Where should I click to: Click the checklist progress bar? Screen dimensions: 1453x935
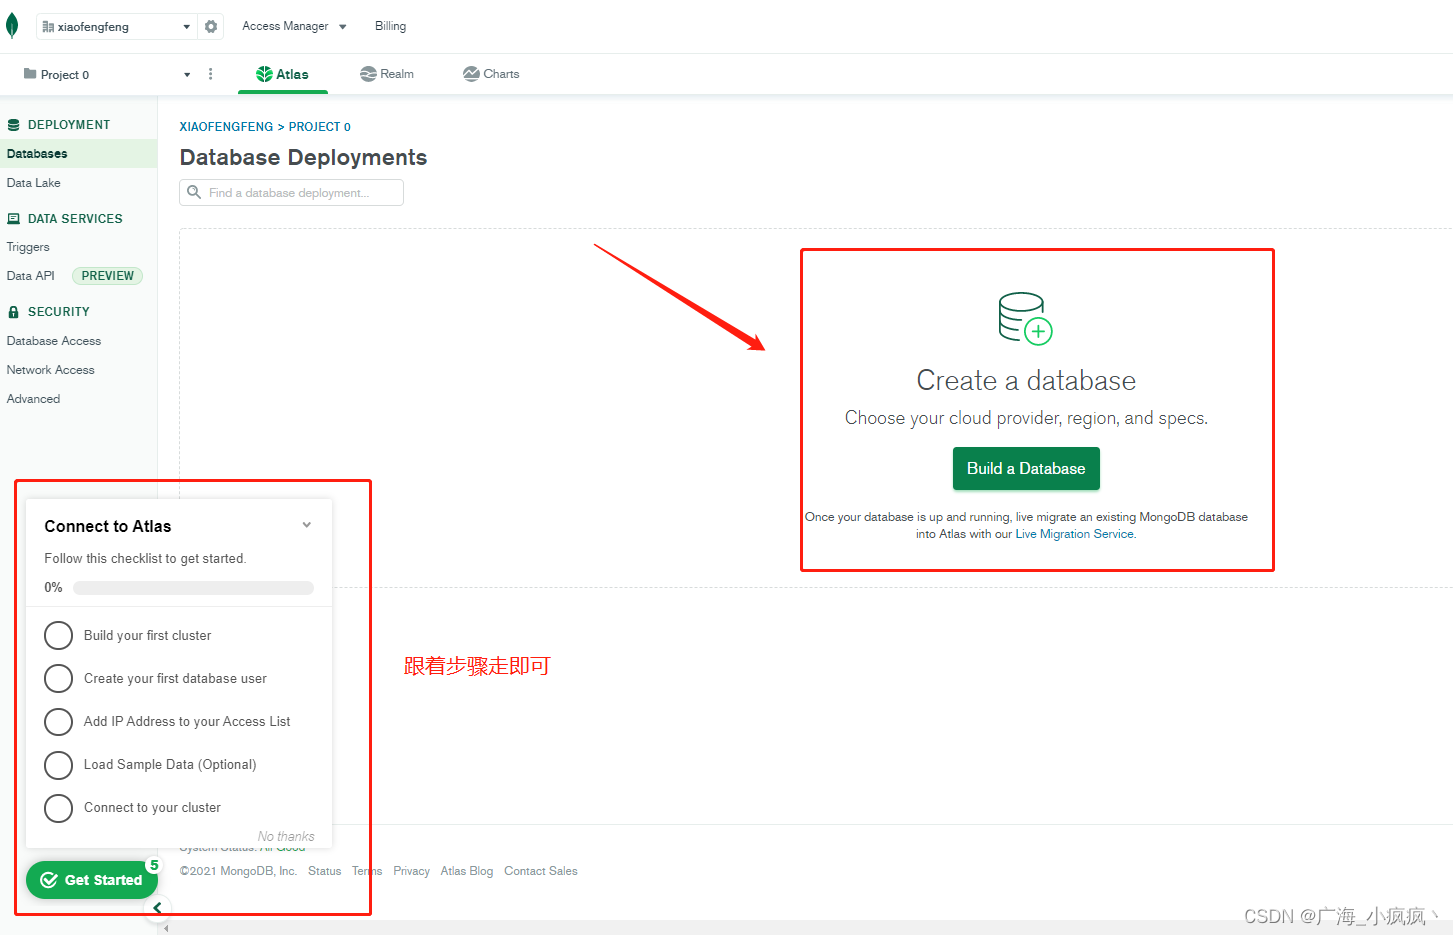click(193, 588)
